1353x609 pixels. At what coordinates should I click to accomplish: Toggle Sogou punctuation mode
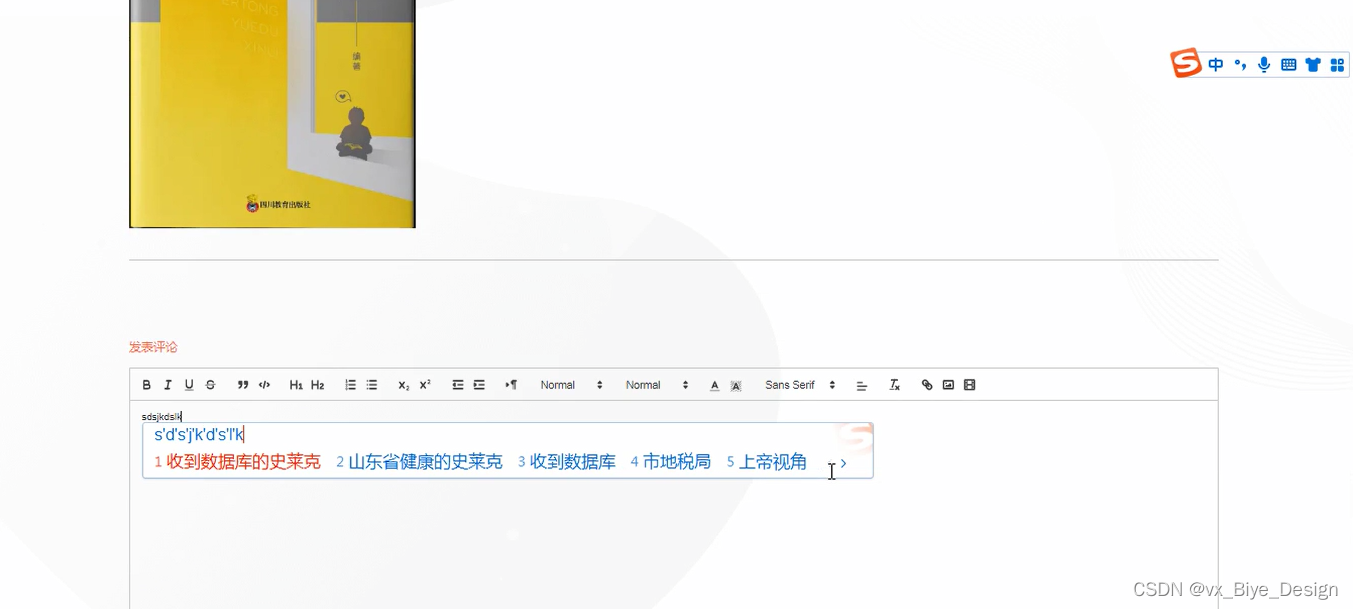click(x=1240, y=65)
